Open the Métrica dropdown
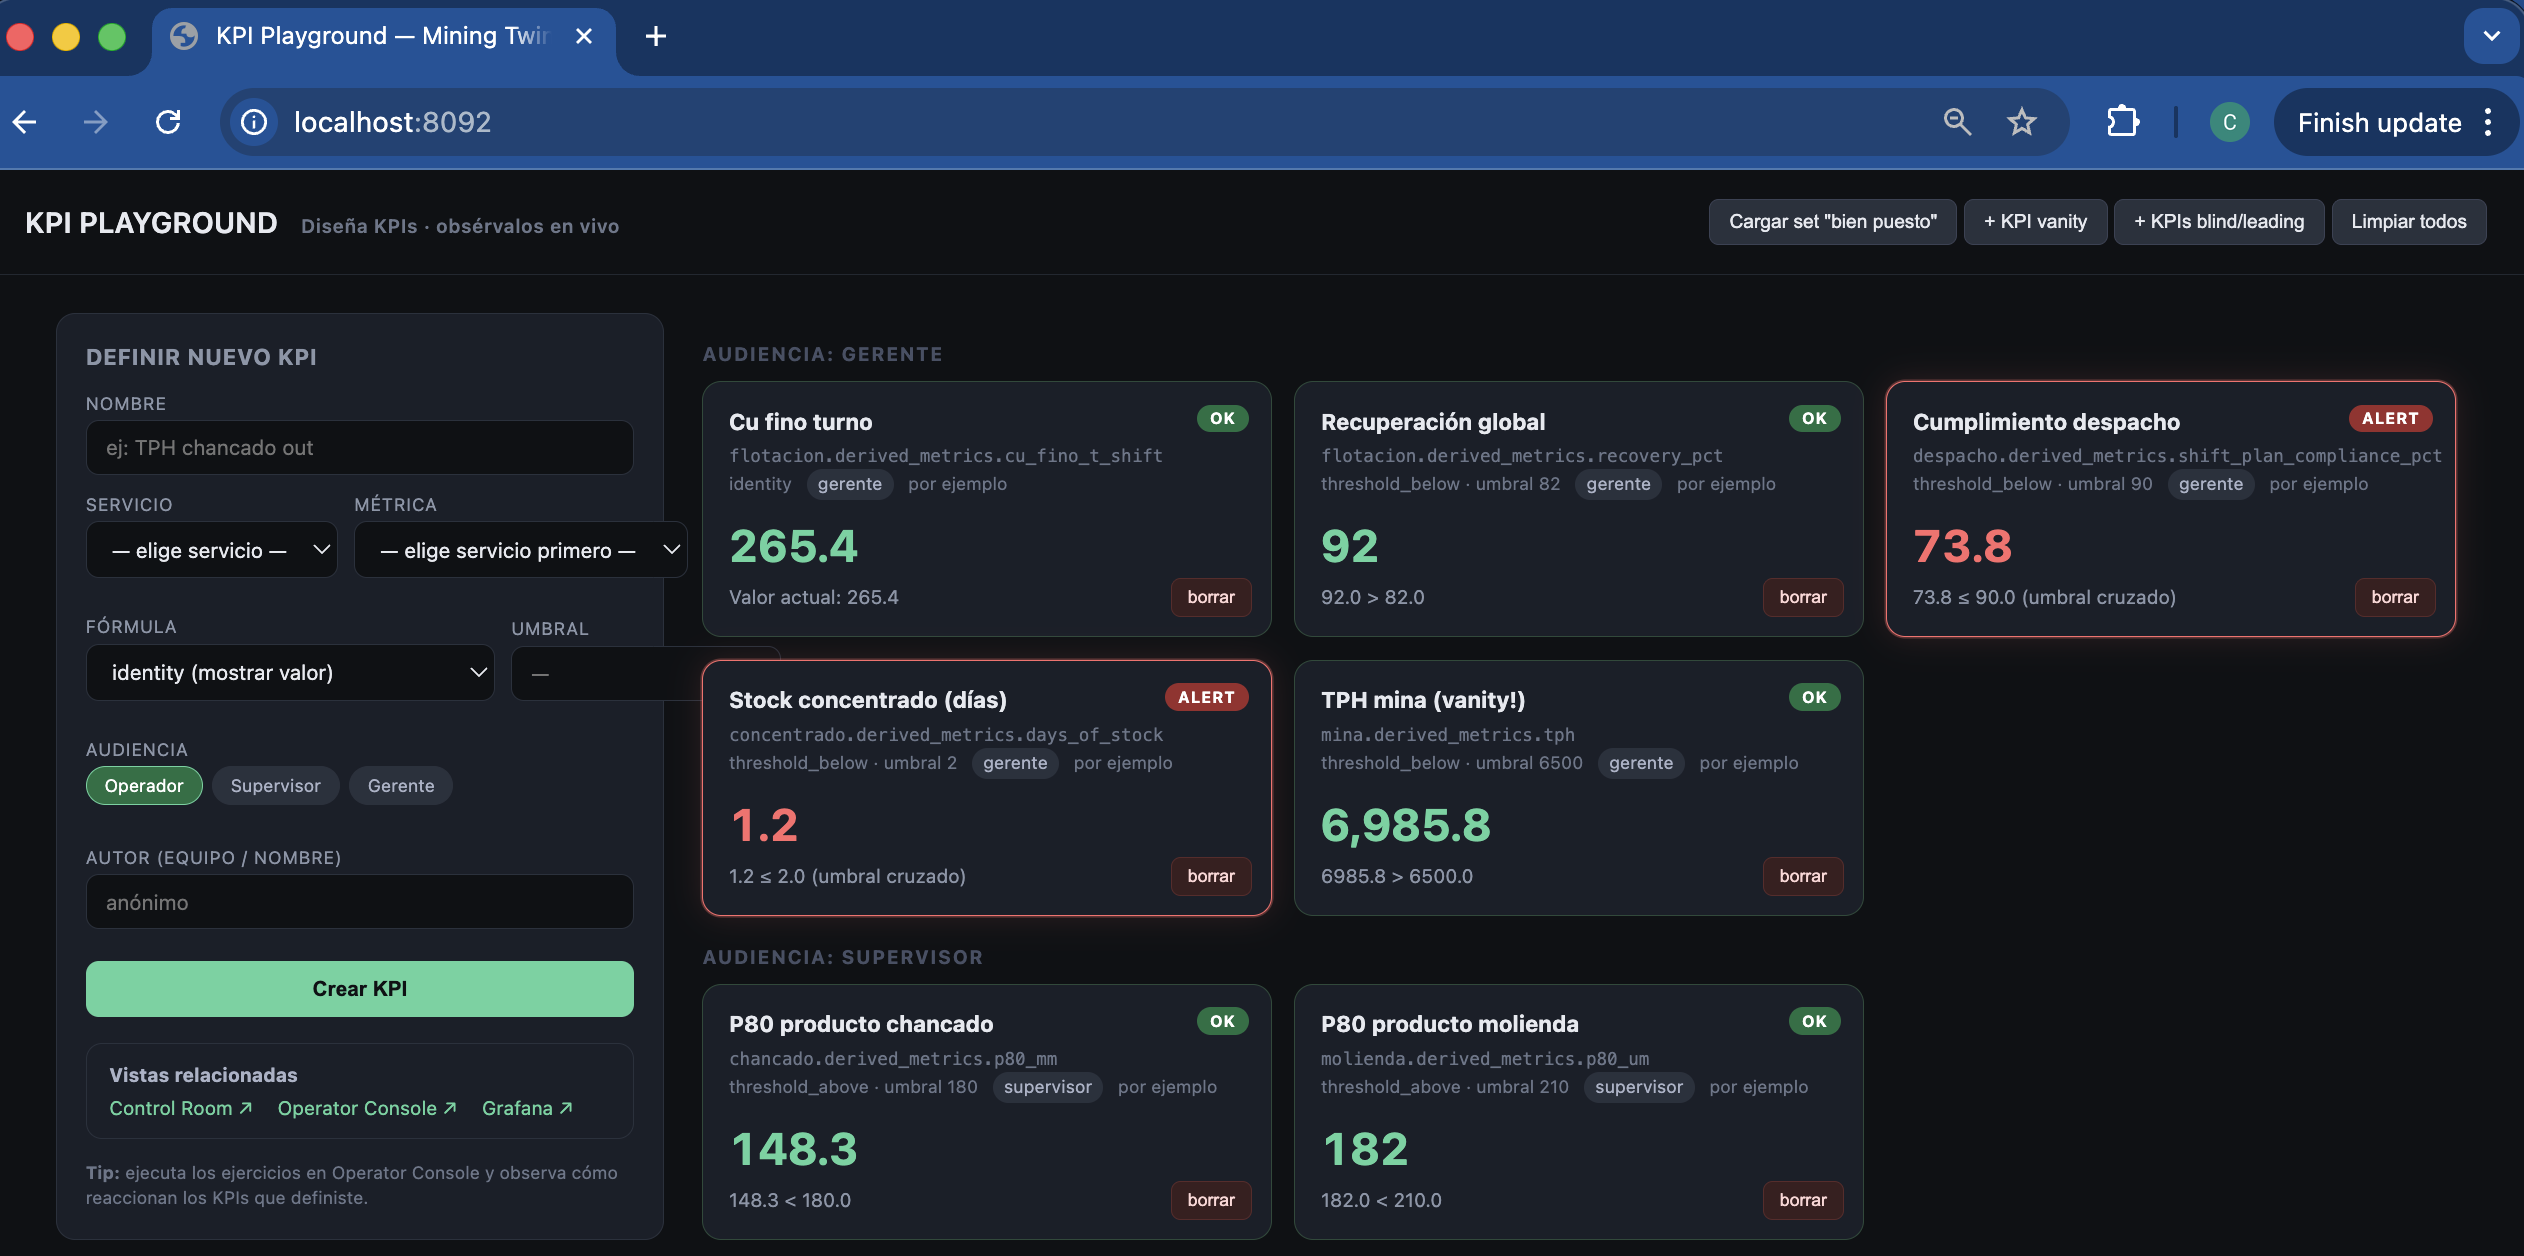Viewport: 2524px width, 1256px height. tap(520, 550)
